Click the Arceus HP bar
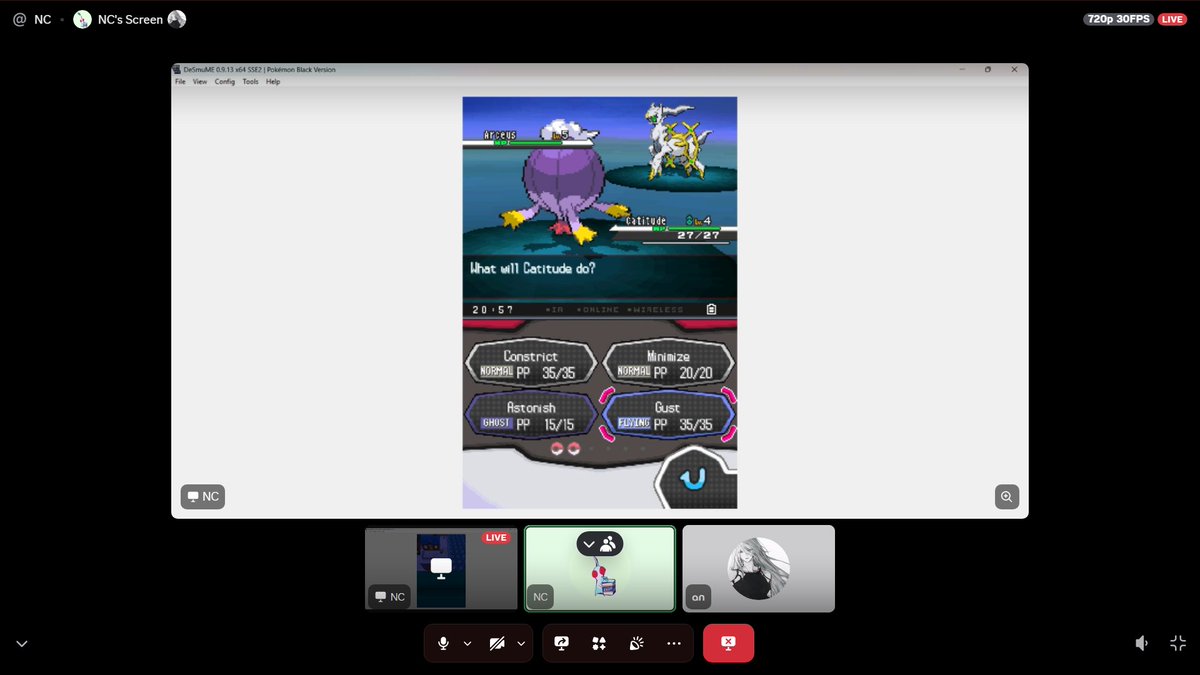Screen dimensions: 1200x675 (528, 143)
